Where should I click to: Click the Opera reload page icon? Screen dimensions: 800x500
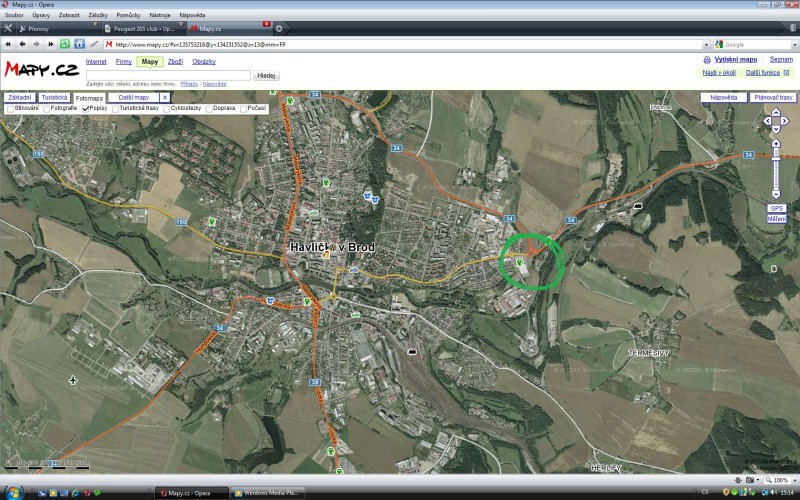tap(65, 44)
